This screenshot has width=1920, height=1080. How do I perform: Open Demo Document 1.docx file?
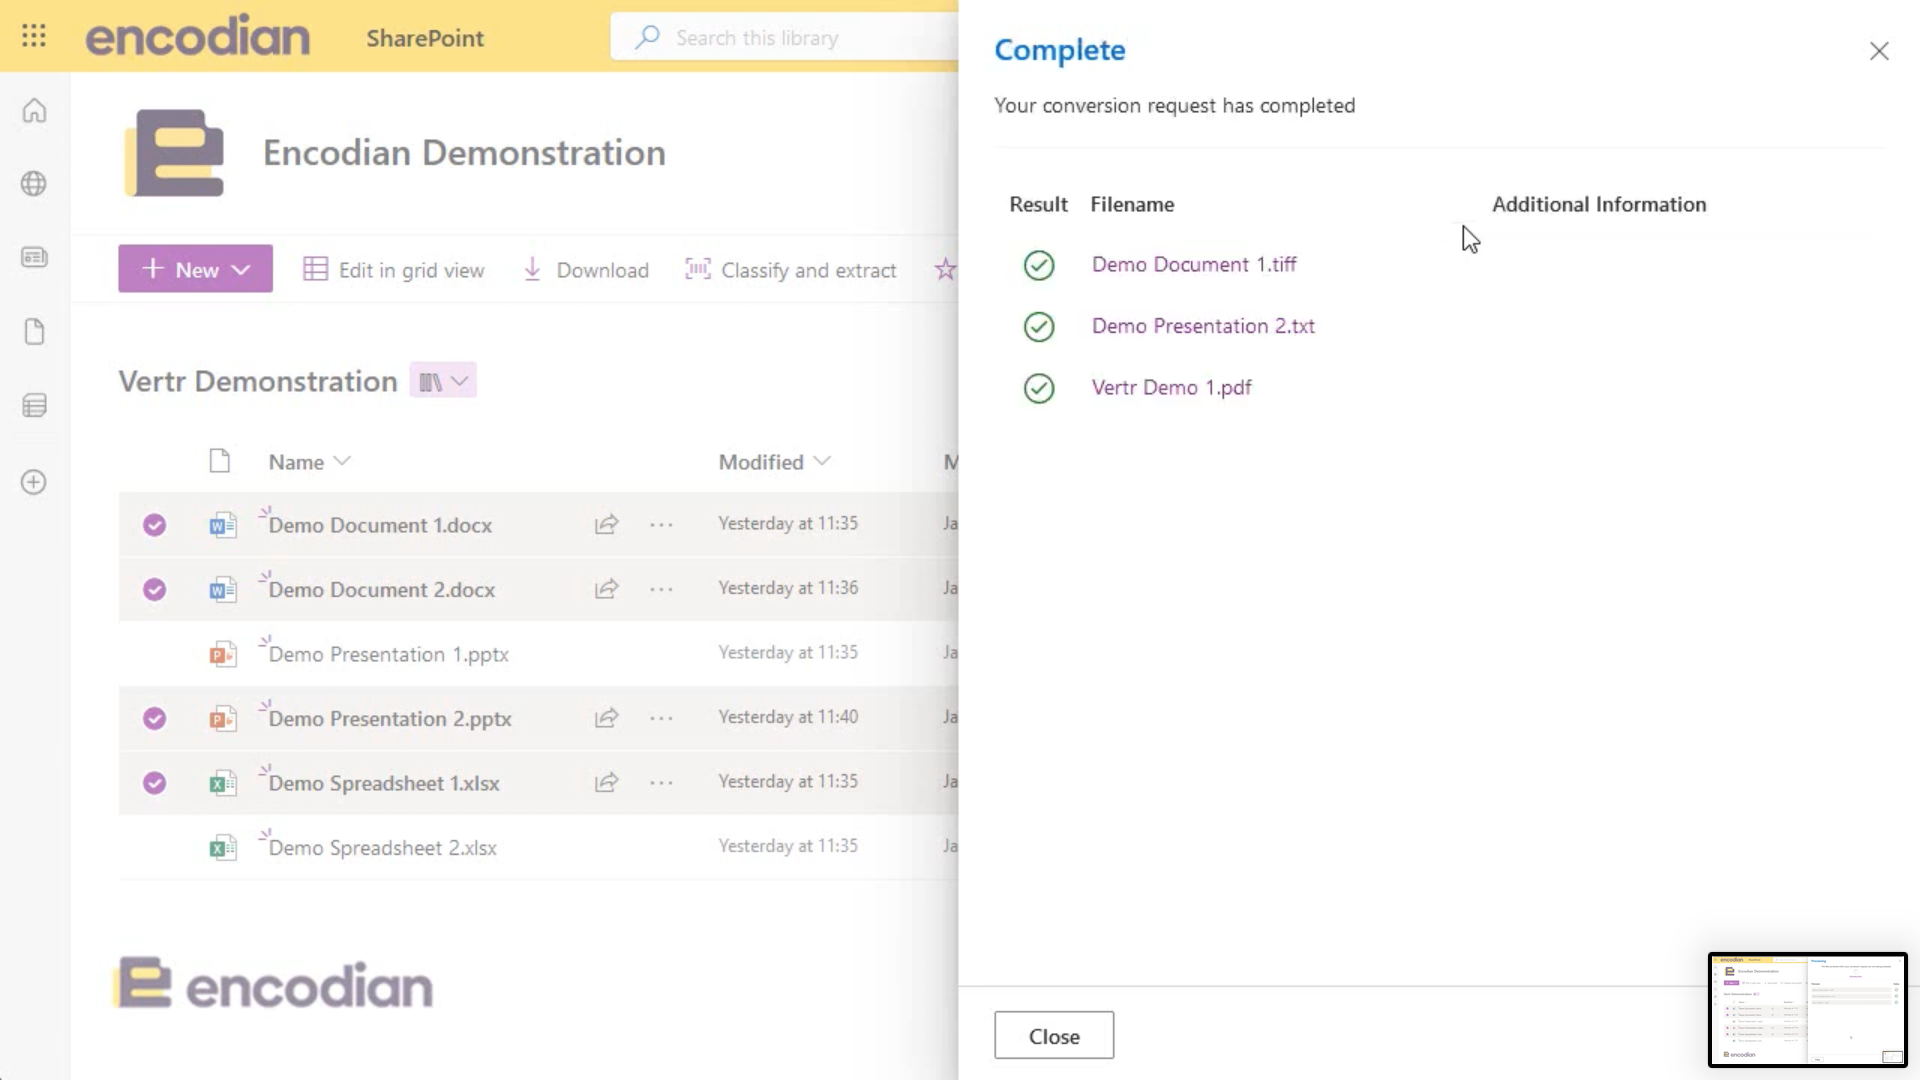380,525
